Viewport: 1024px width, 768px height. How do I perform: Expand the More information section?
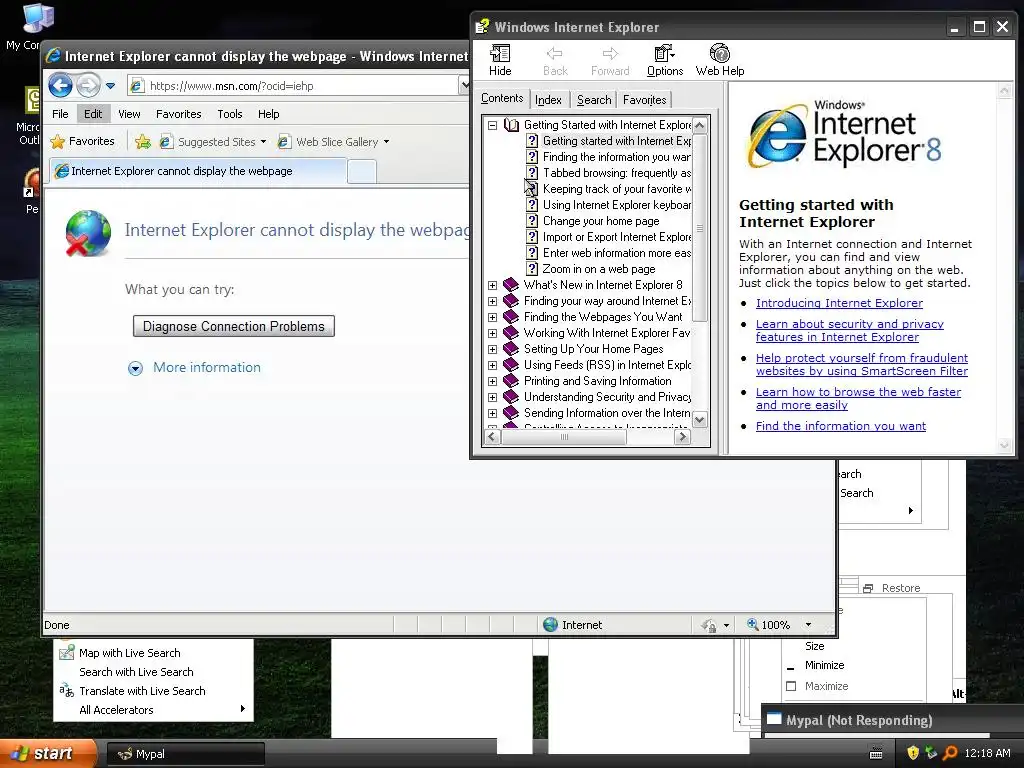tap(194, 368)
